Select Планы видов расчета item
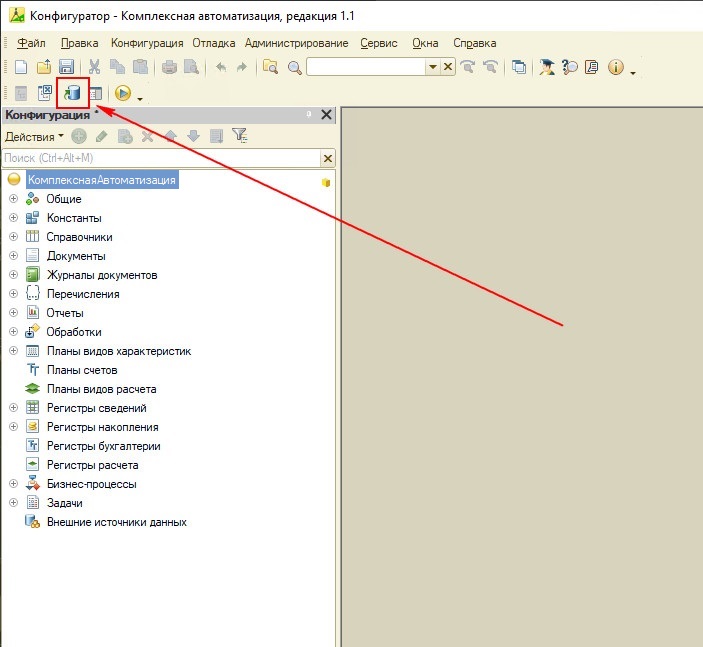The height and width of the screenshot is (647, 703). 102,389
